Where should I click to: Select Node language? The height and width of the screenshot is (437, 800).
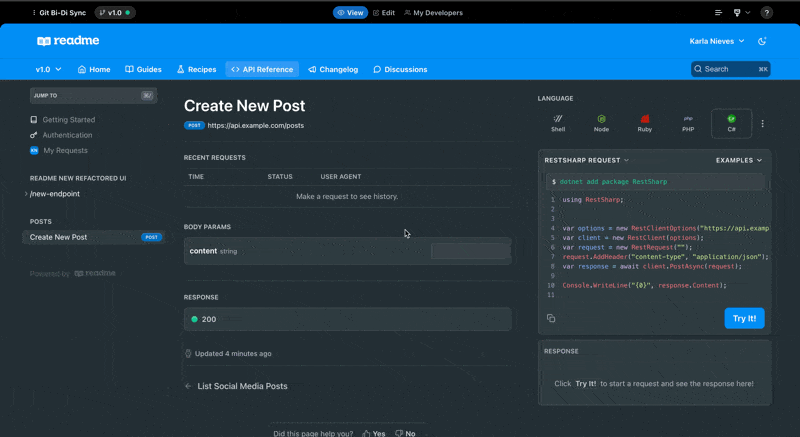tap(601, 123)
